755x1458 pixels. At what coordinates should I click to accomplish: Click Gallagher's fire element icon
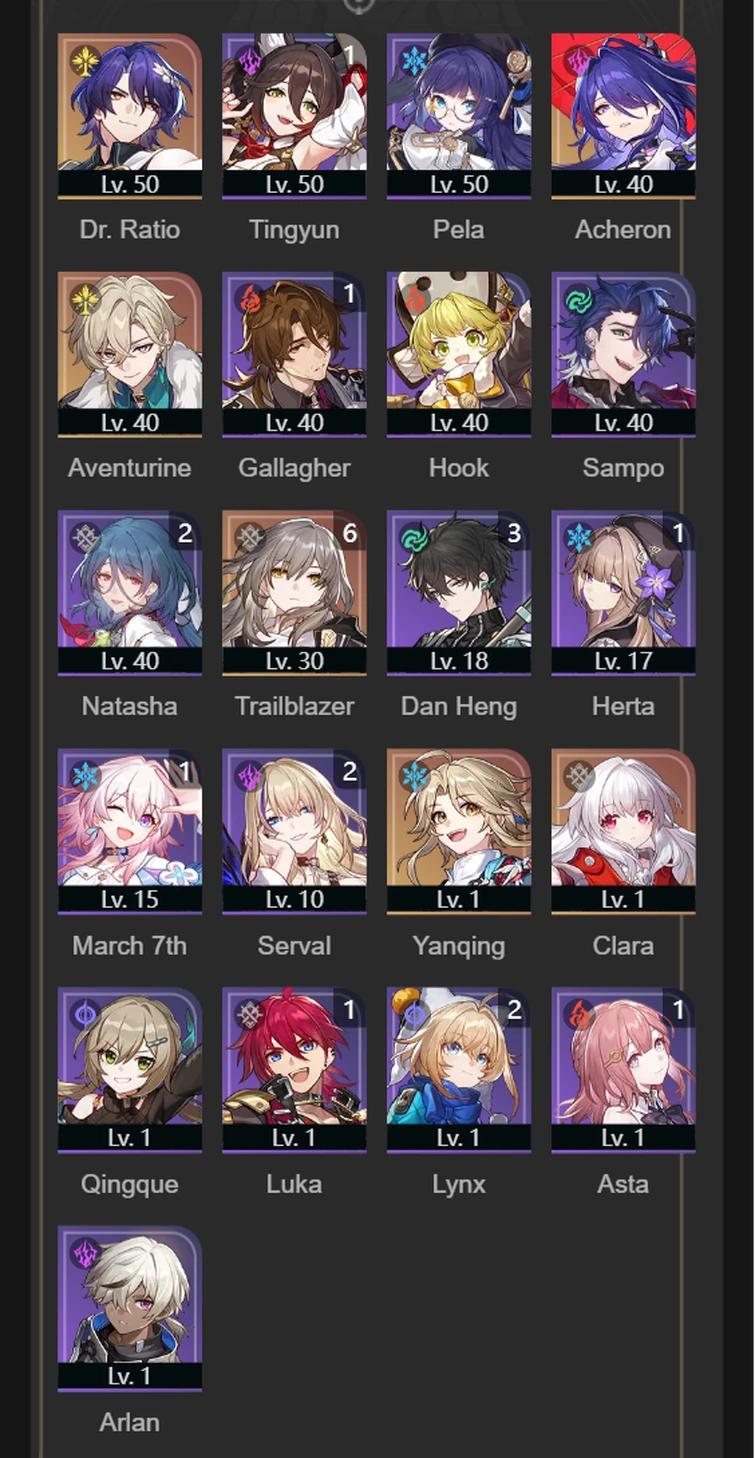248,299
